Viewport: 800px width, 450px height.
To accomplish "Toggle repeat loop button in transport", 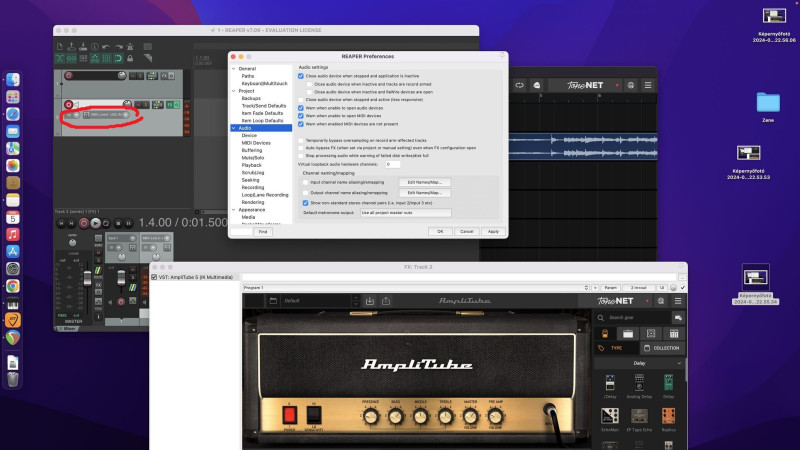I will 106,223.
